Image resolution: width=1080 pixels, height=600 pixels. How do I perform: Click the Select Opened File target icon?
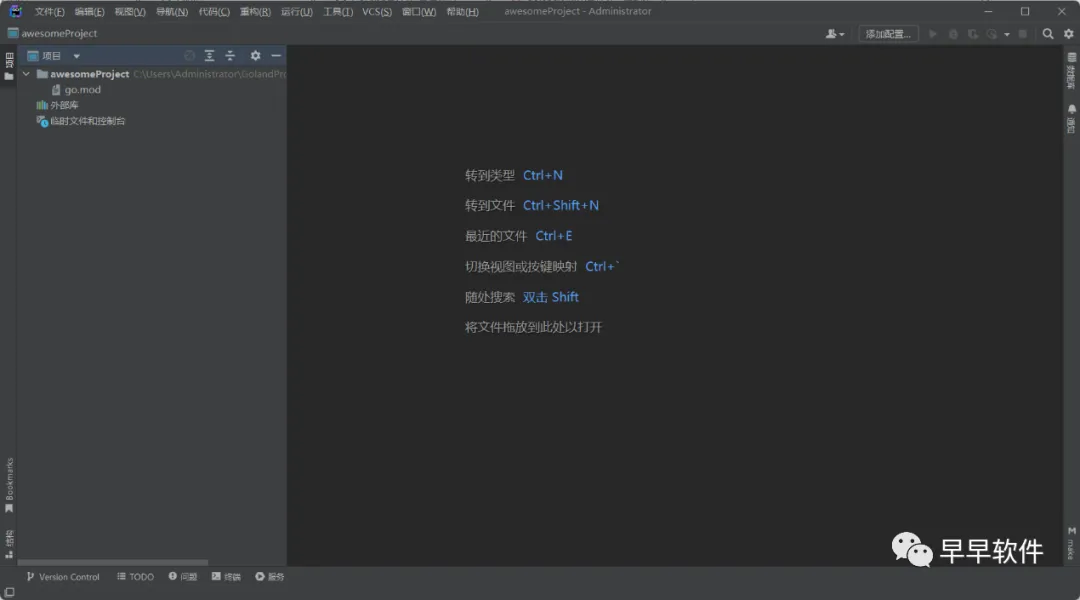point(189,56)
